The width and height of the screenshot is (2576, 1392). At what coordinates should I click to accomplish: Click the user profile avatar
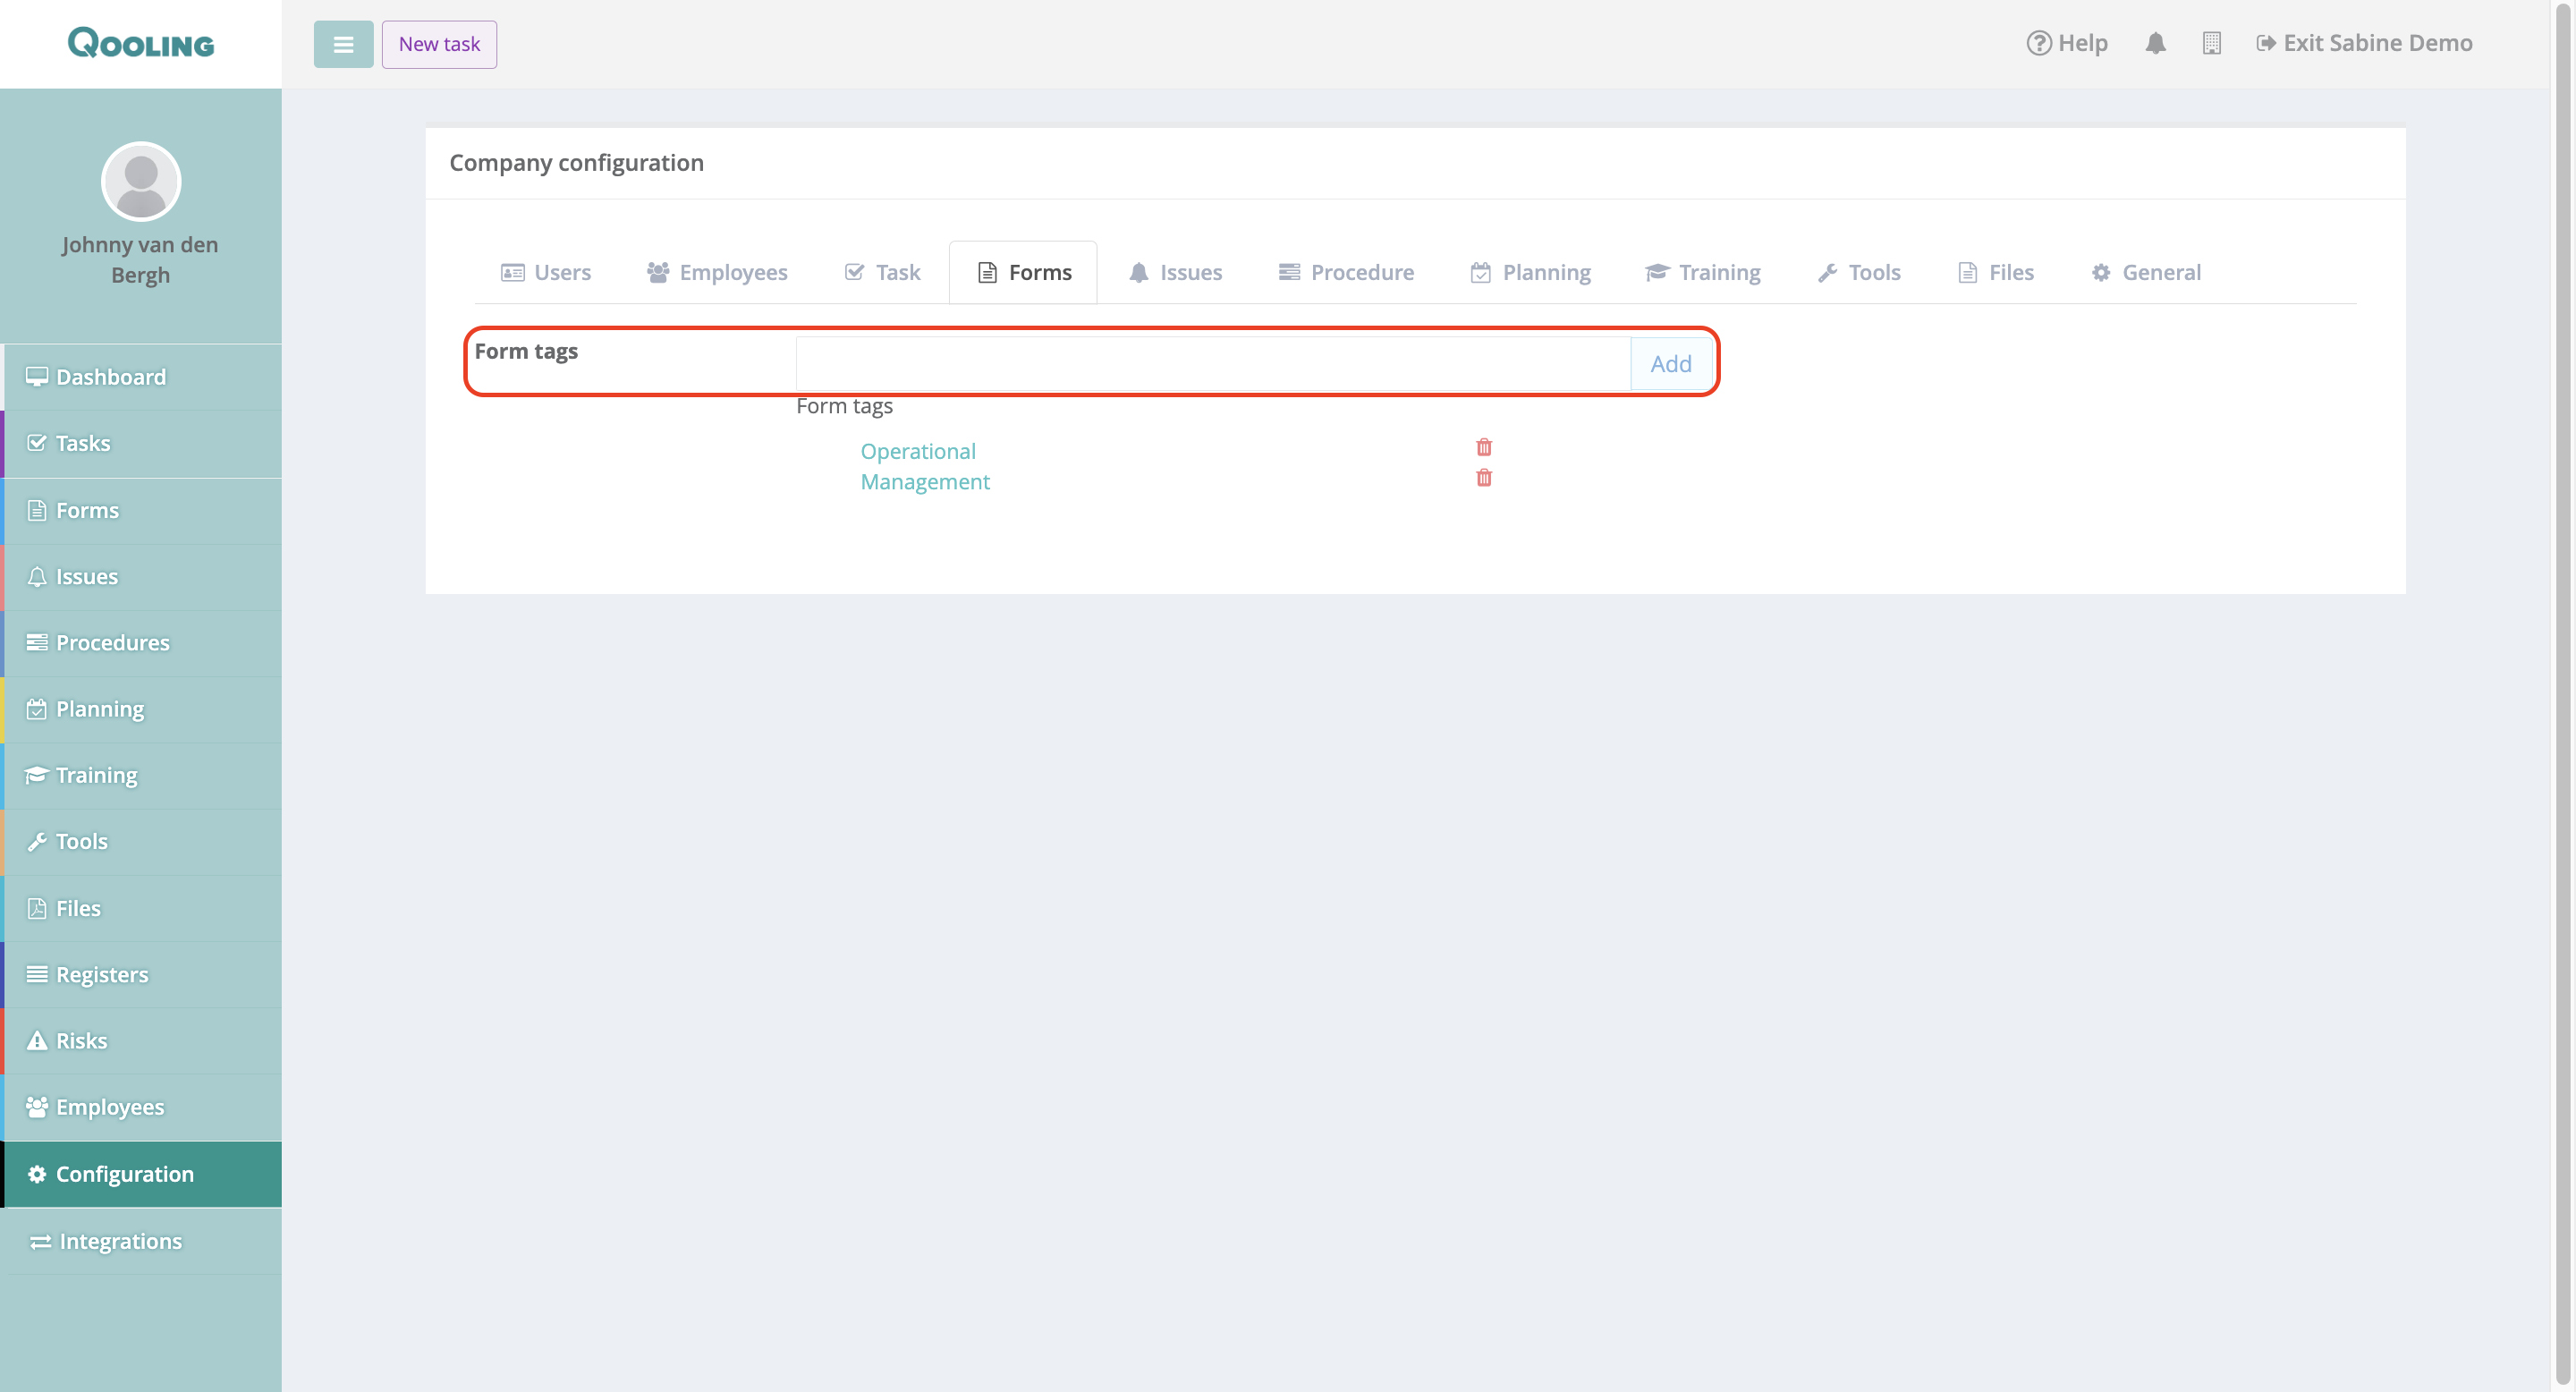(x=141, y=181)
